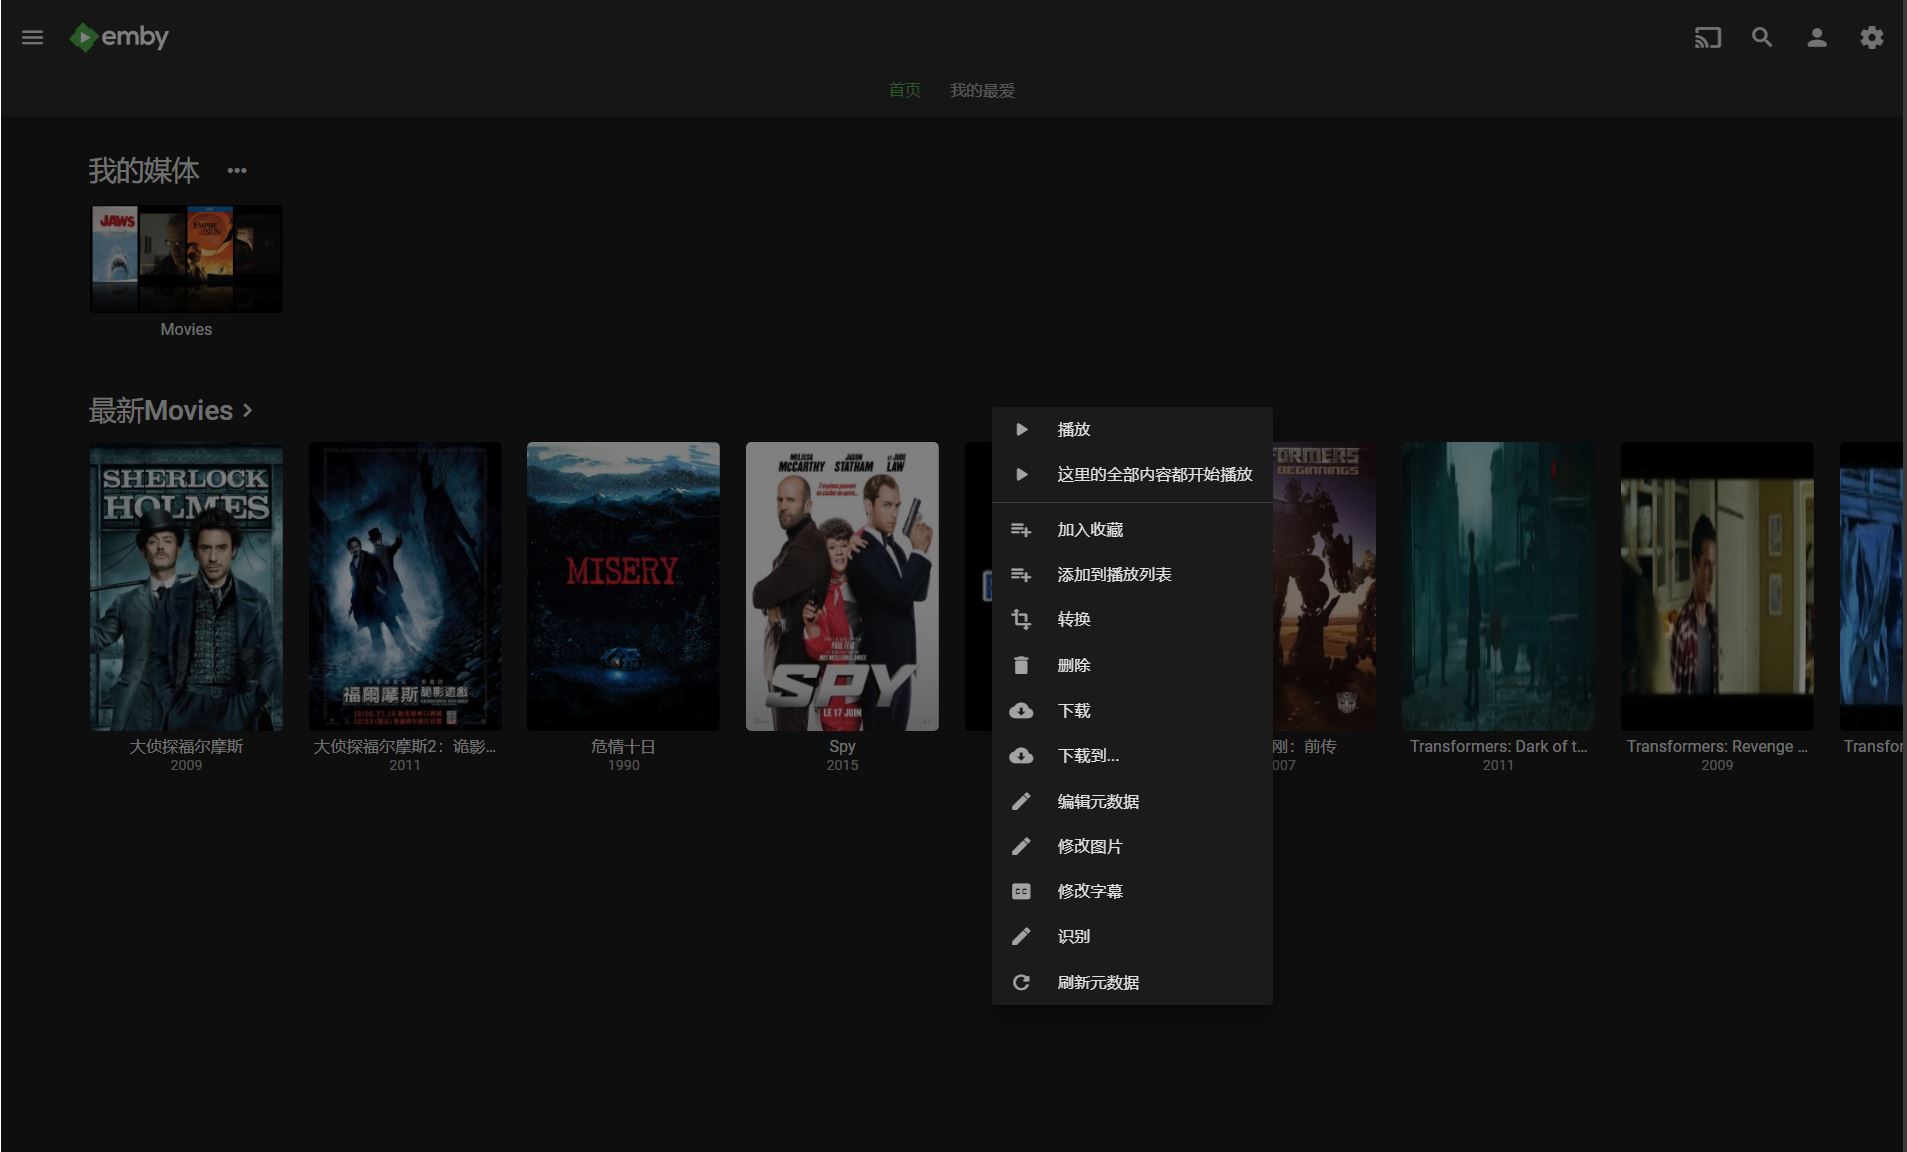Open the hamburger navigation menu

(32, 37)
